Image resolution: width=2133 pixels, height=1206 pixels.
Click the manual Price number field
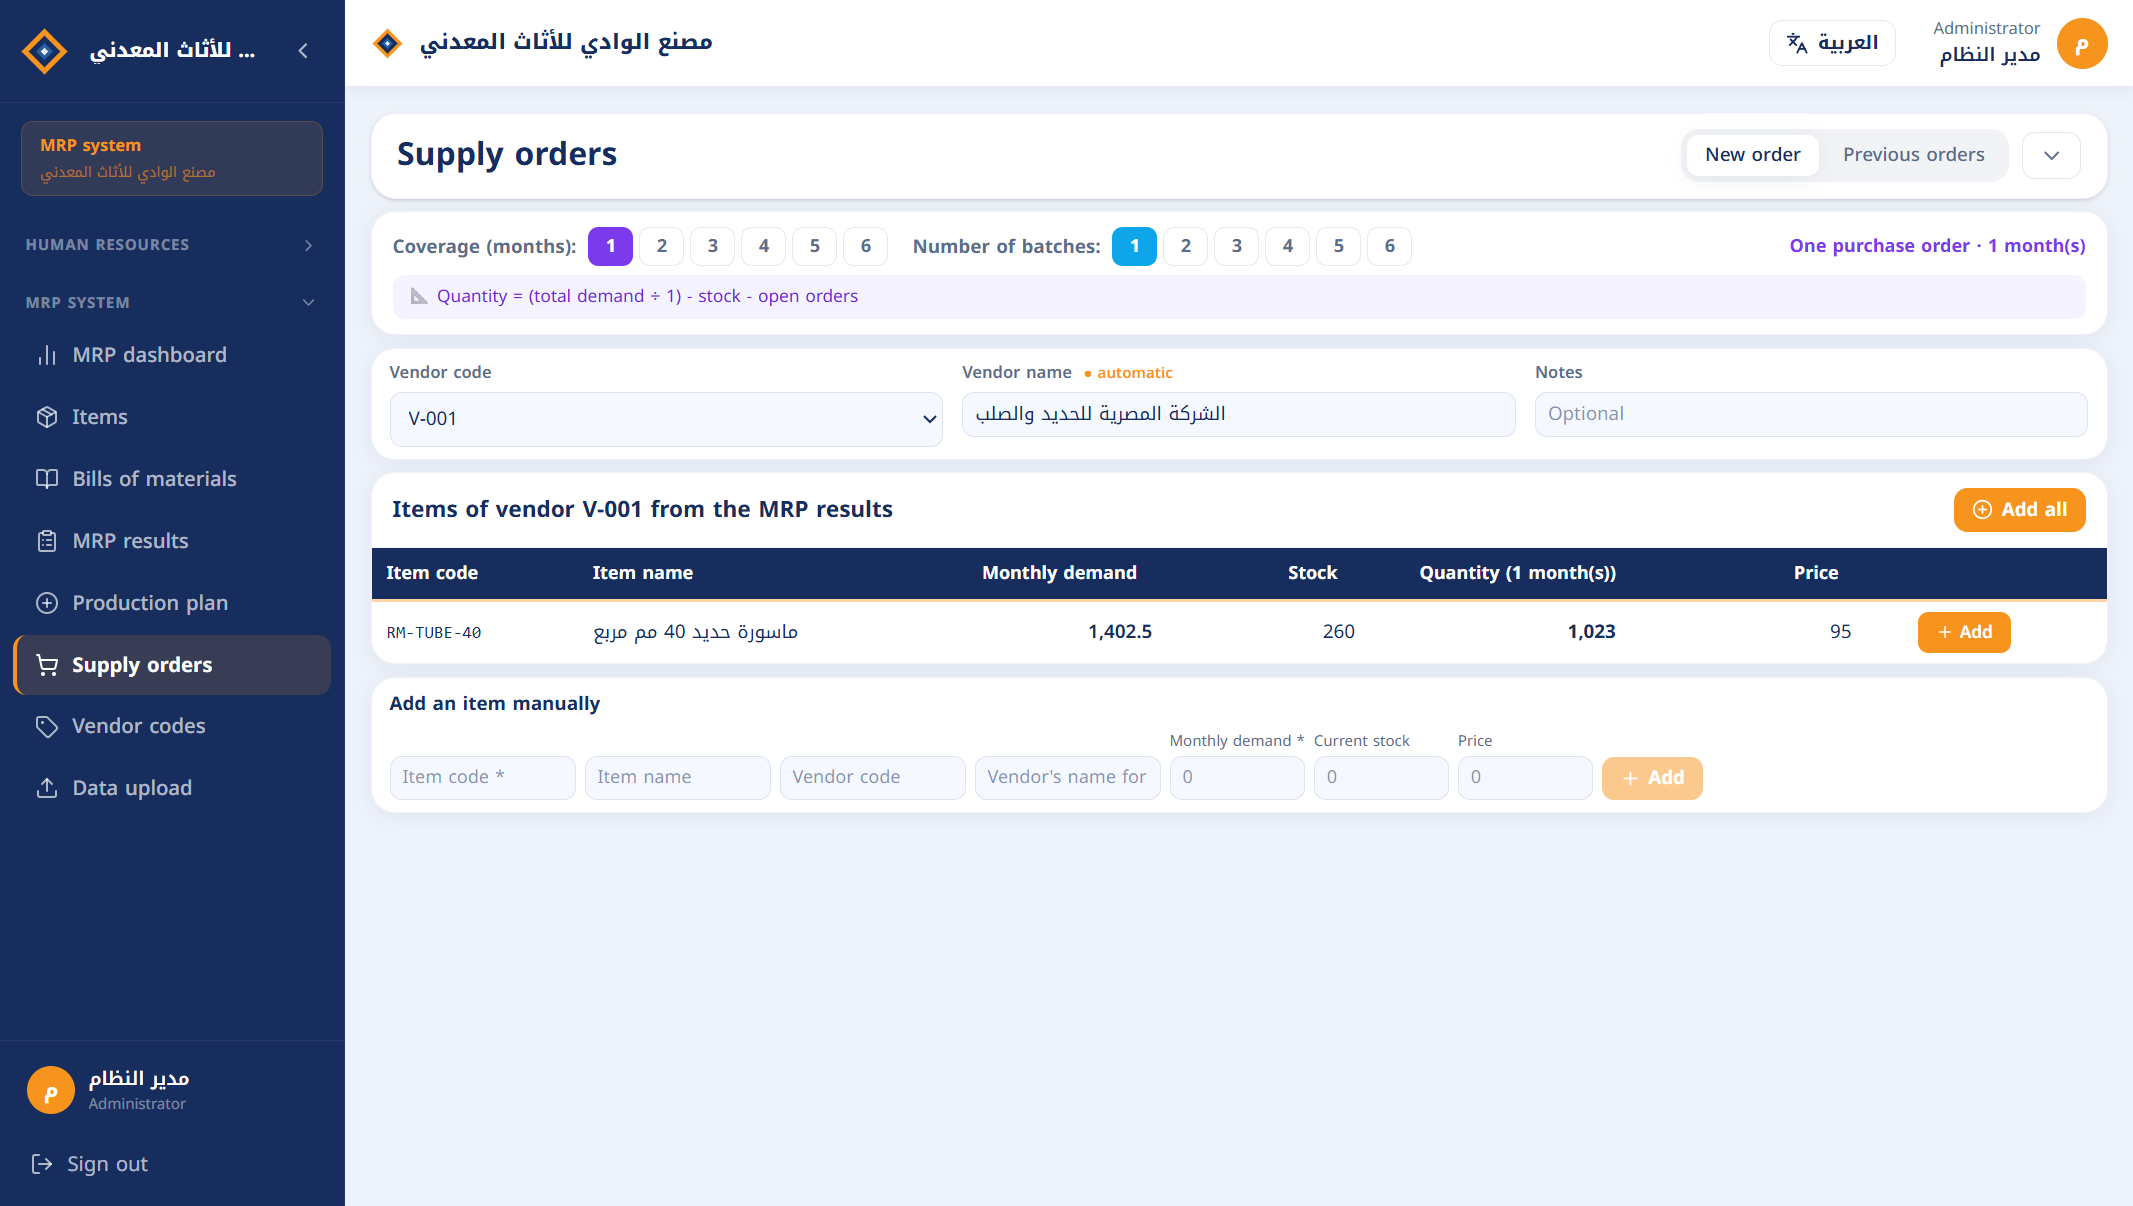point(1524,778)
